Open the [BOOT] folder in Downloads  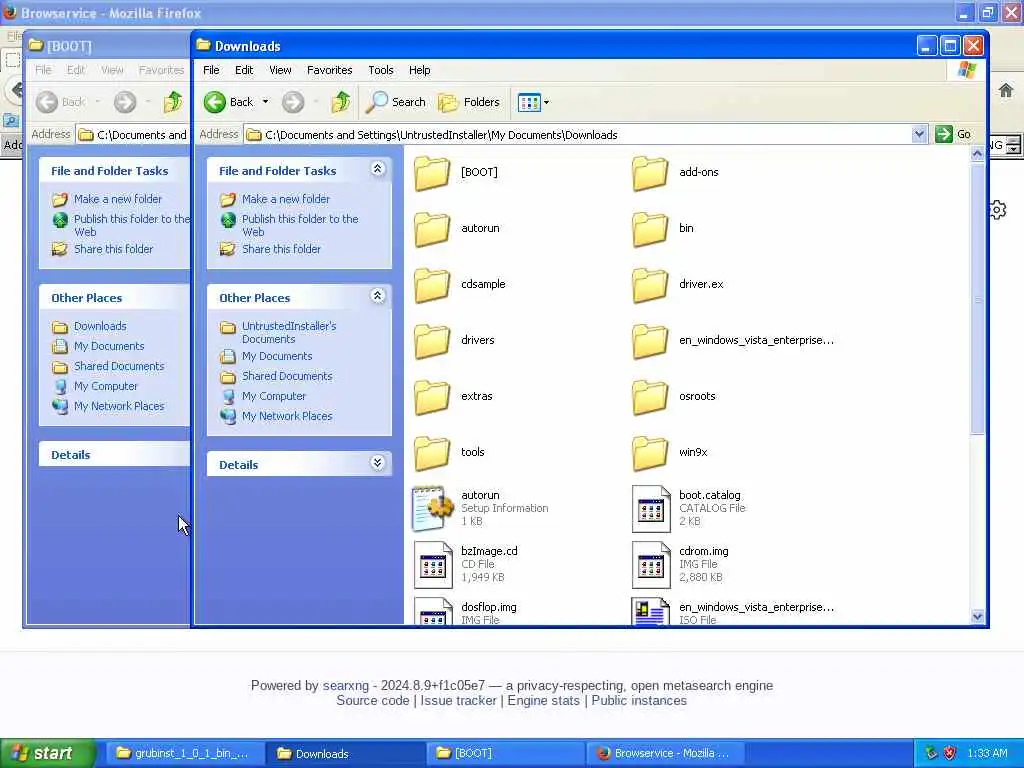click(x=456, y=172)
